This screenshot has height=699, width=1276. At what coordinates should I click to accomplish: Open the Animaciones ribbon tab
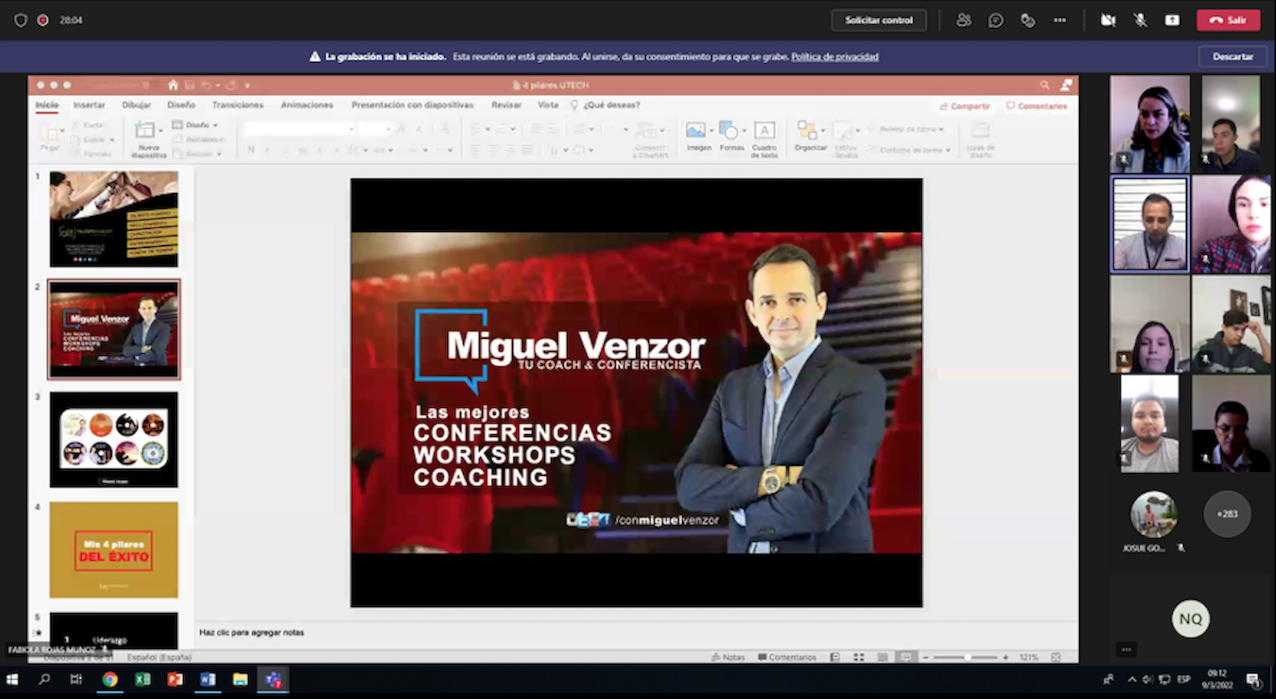pyautogui.click(x=307, y=105)
